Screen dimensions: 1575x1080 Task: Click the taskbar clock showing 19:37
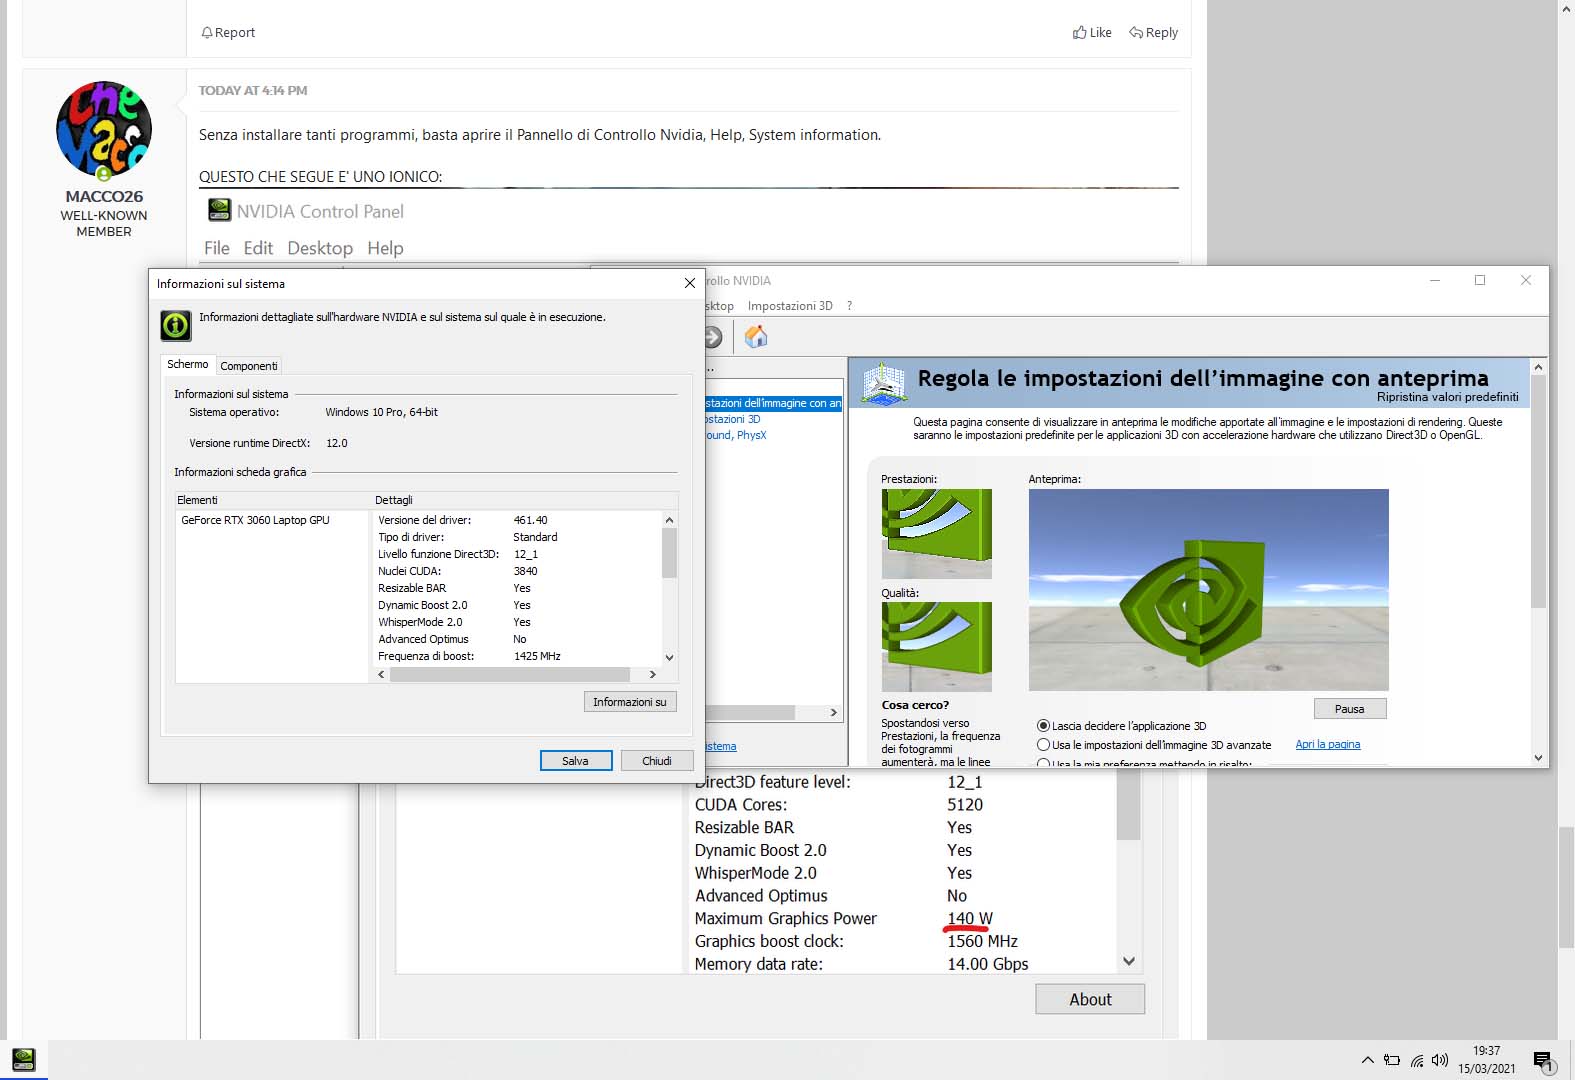coord(1486,1059)
